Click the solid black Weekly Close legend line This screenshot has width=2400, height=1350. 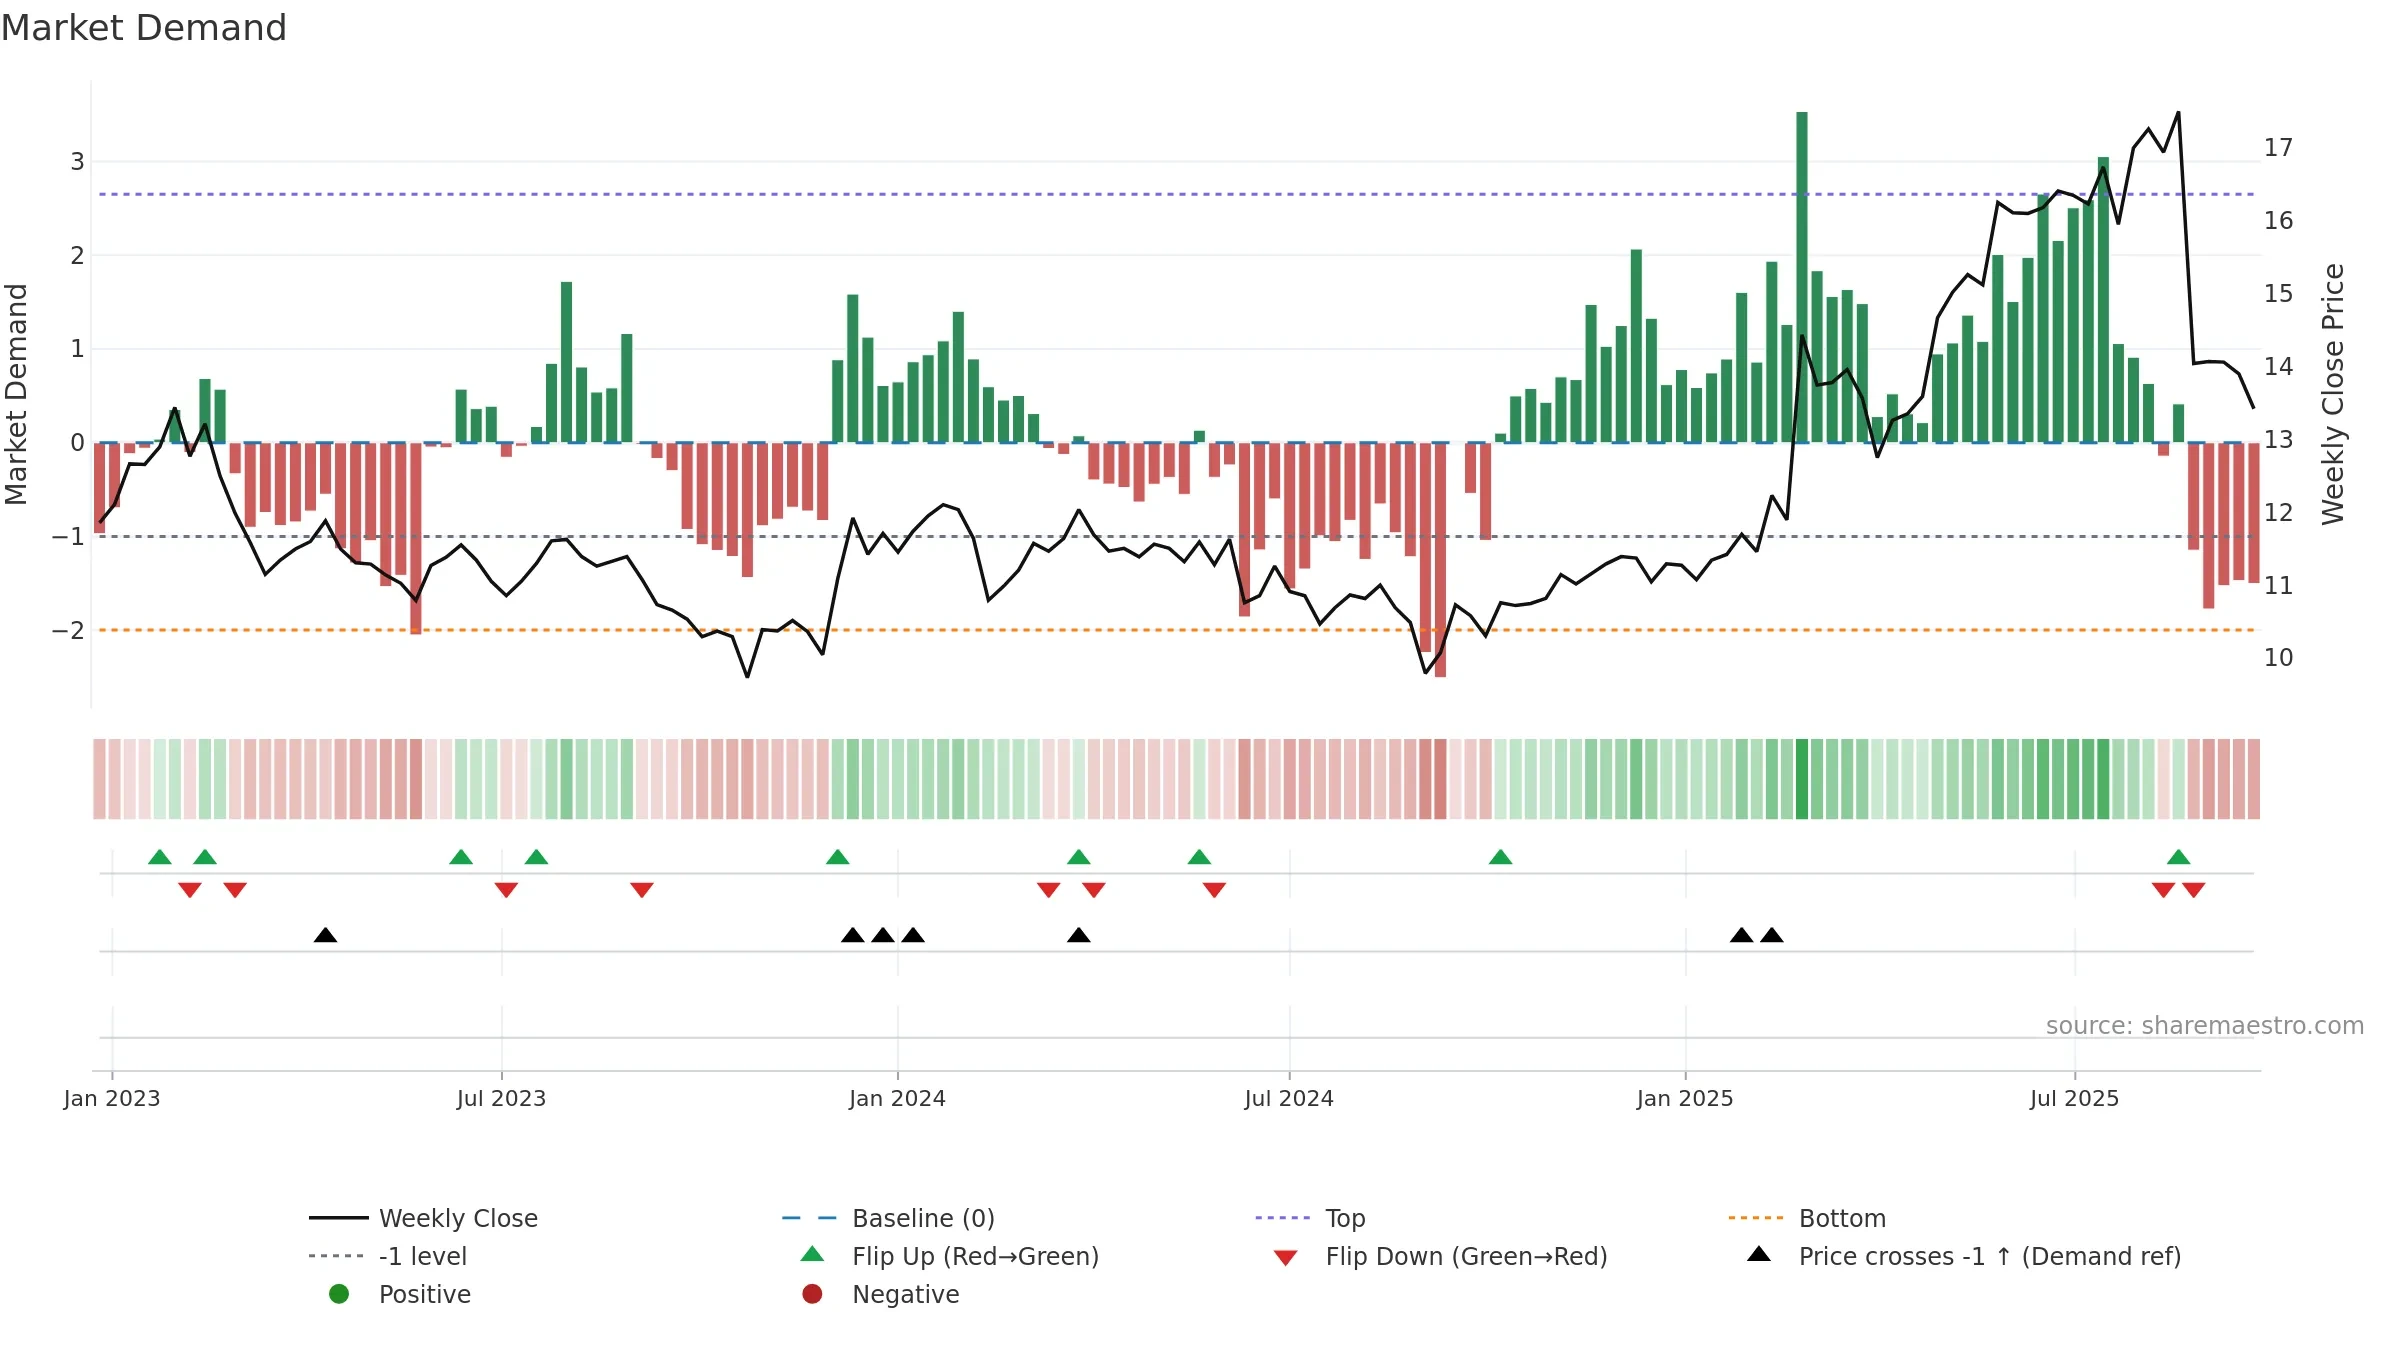point(339,1218)
